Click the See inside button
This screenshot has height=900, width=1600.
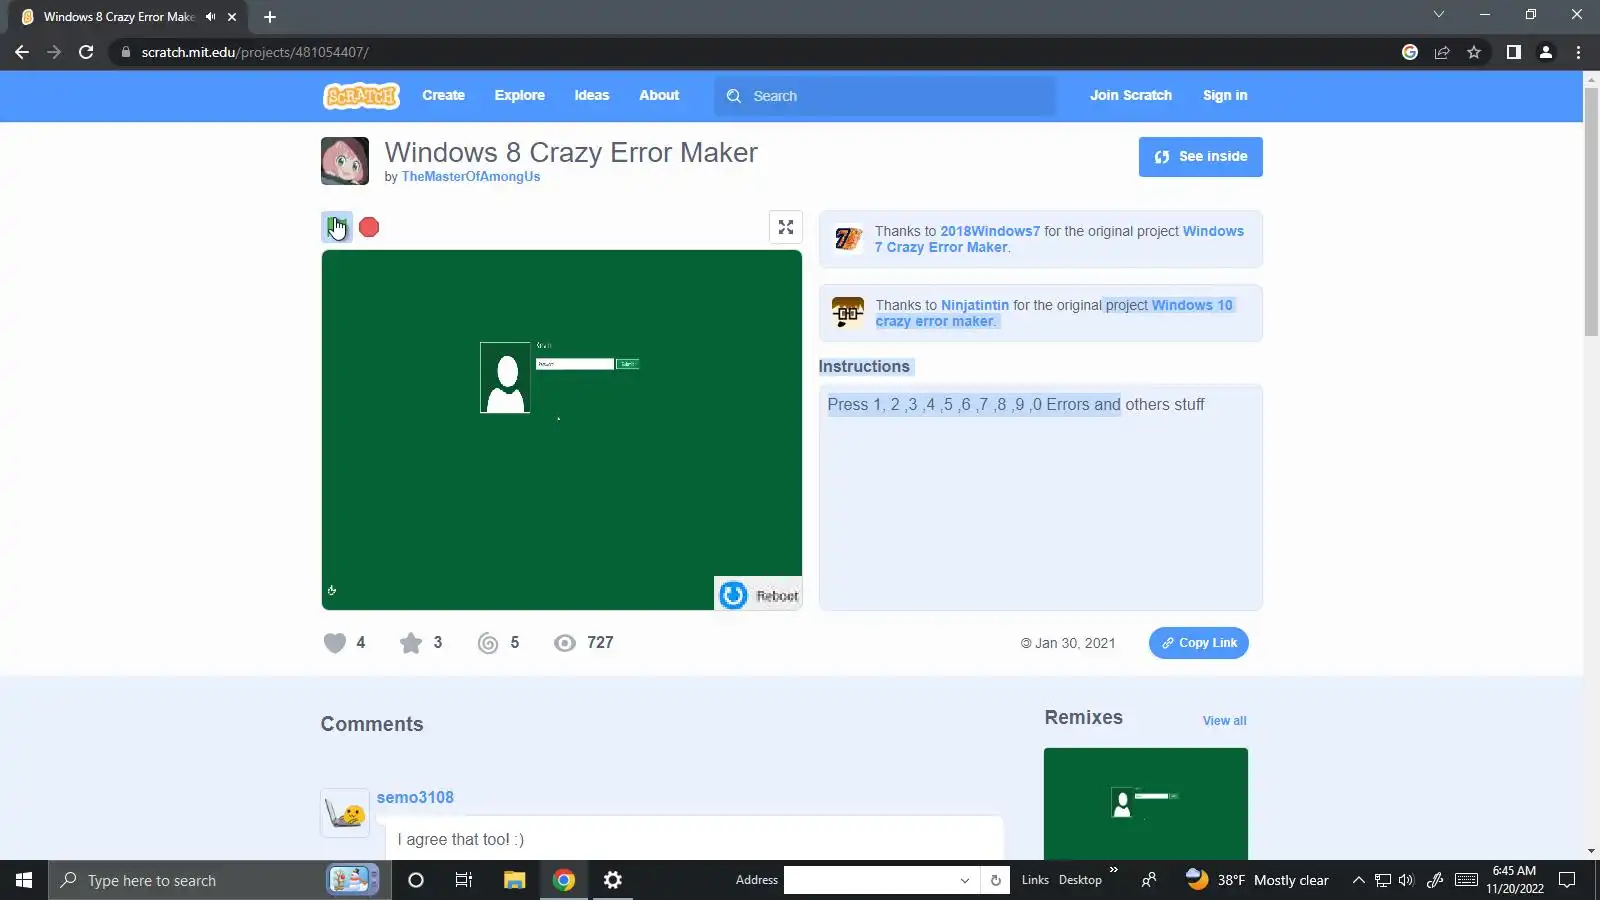pyautogui.click(x=1200, y=157)
